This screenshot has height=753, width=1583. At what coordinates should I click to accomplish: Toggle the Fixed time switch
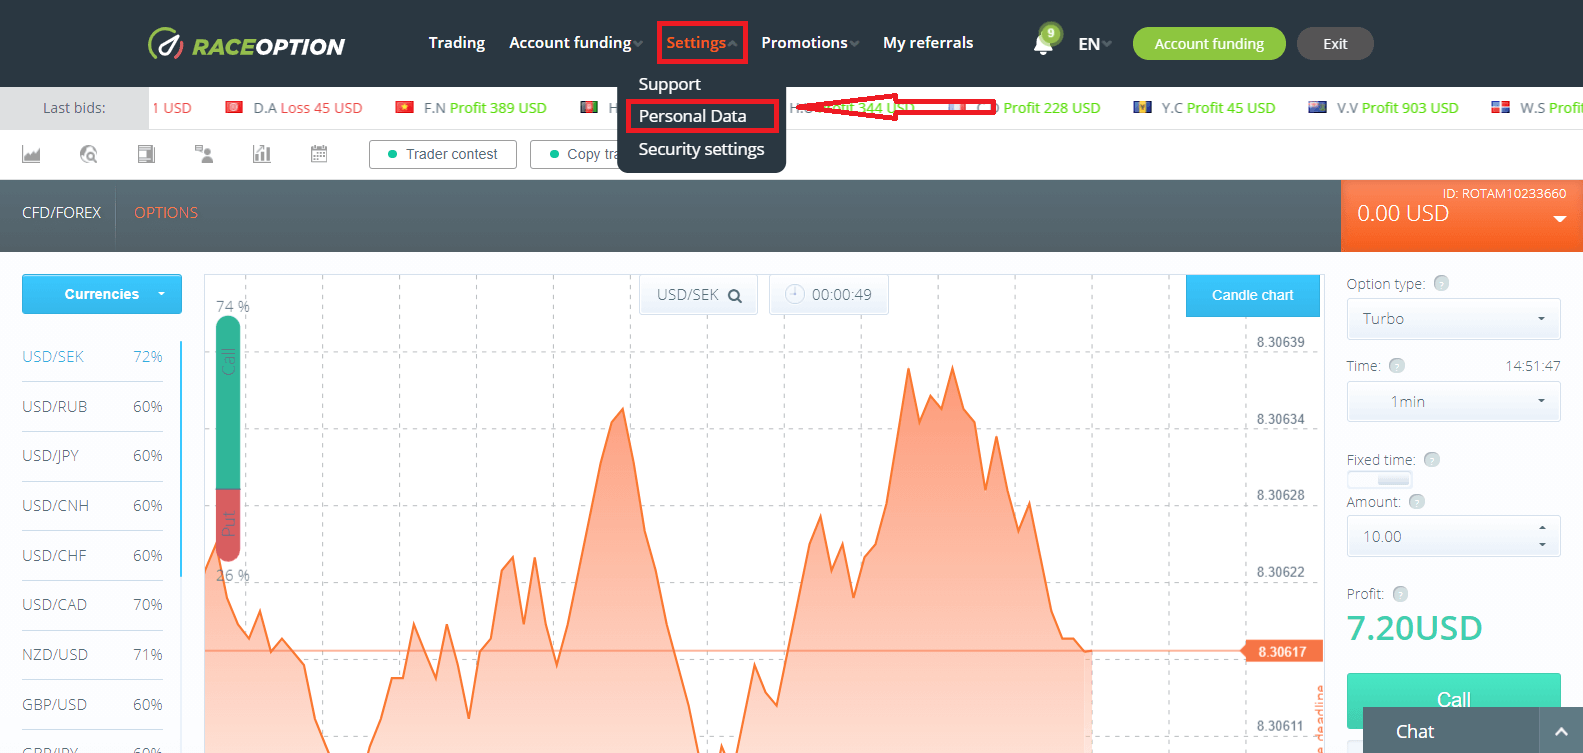coord(1380,480)
